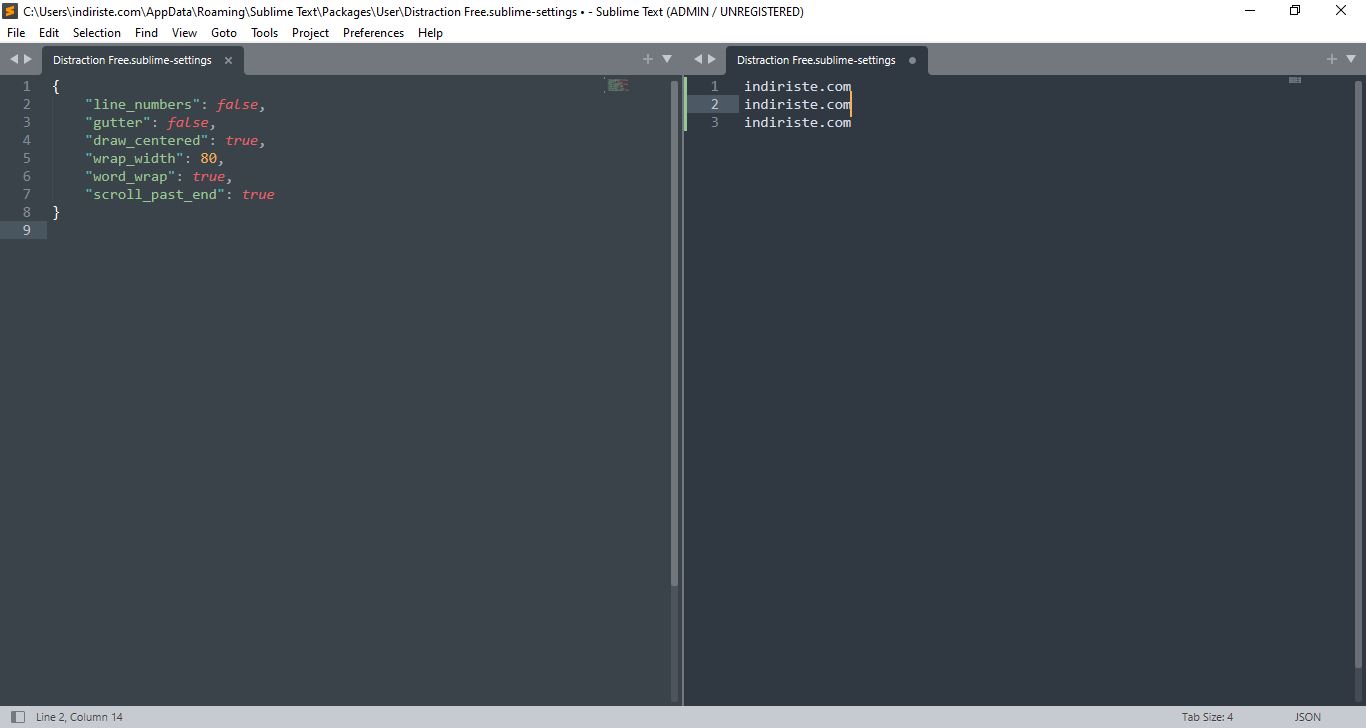This screenshot has width=1366, height=728.
Task: Open the Preferences menu
Action: 373,33
